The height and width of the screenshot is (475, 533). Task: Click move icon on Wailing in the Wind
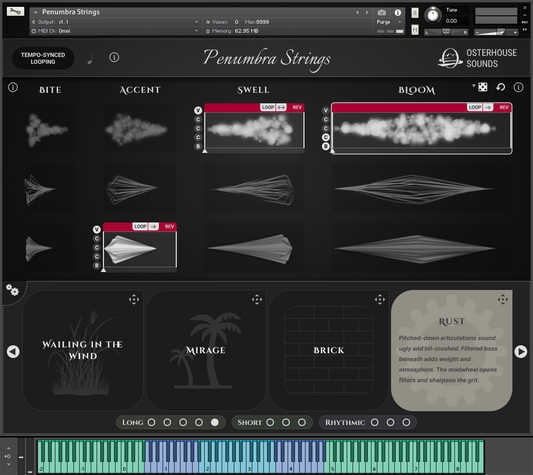pos(134,300)
